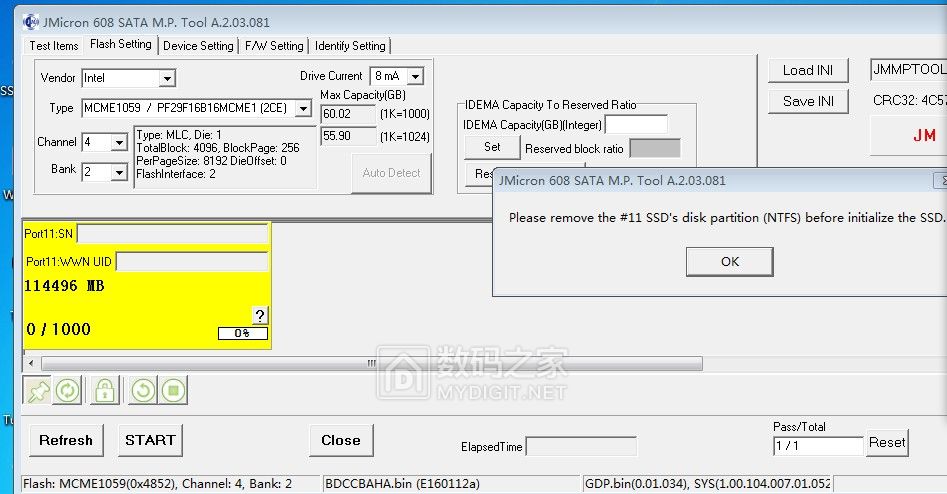947x494 pixels.
Task: Click the Port11:WWN UID input field
Action: click(192, 261)
